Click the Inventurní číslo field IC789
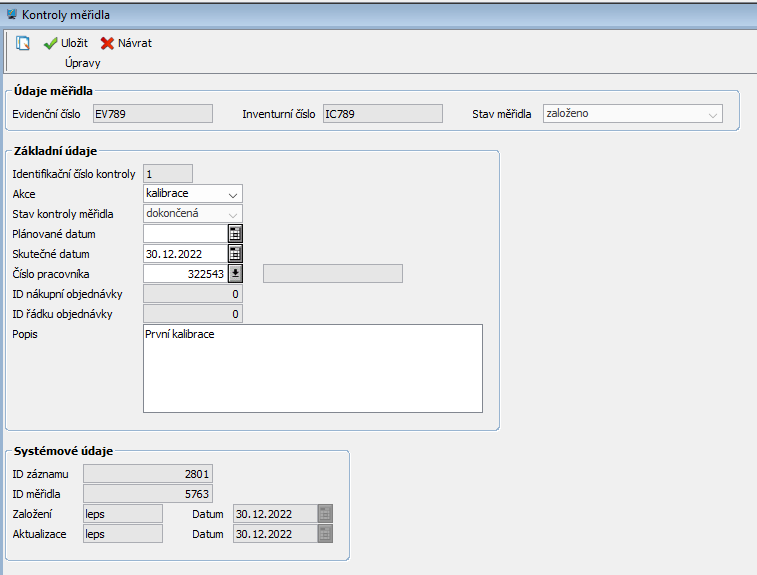 pyautogui.click(x=382, y=114)
